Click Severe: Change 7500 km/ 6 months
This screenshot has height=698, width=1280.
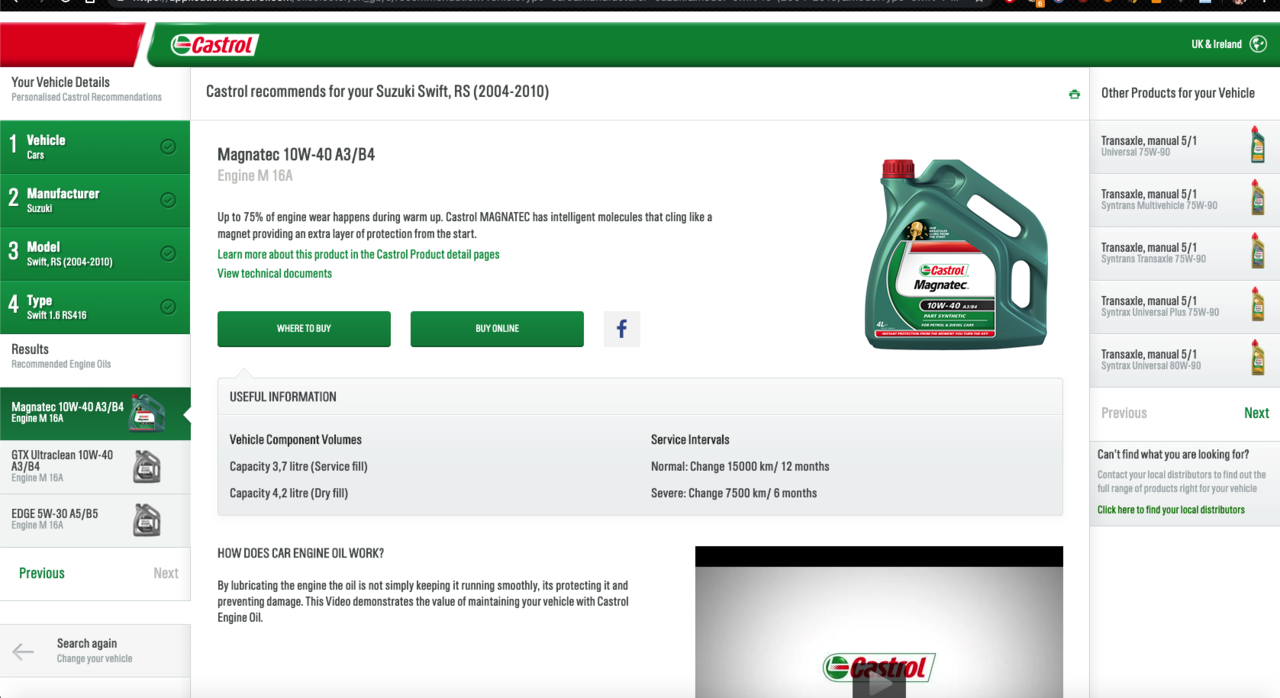[734, 493]
